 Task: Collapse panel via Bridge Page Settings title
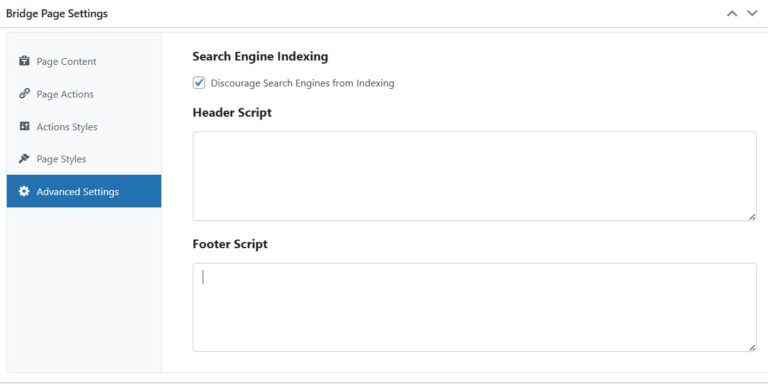(57, 14)
